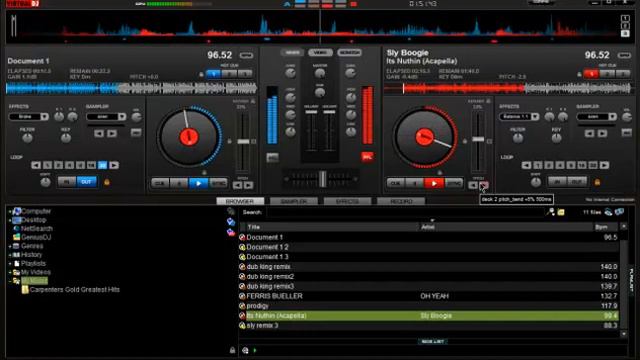Pitch bend up (+) on right deck
Image resolution: width=640 pixels, height=360 pixels.
pyautogui.click(x=484, y=185)
